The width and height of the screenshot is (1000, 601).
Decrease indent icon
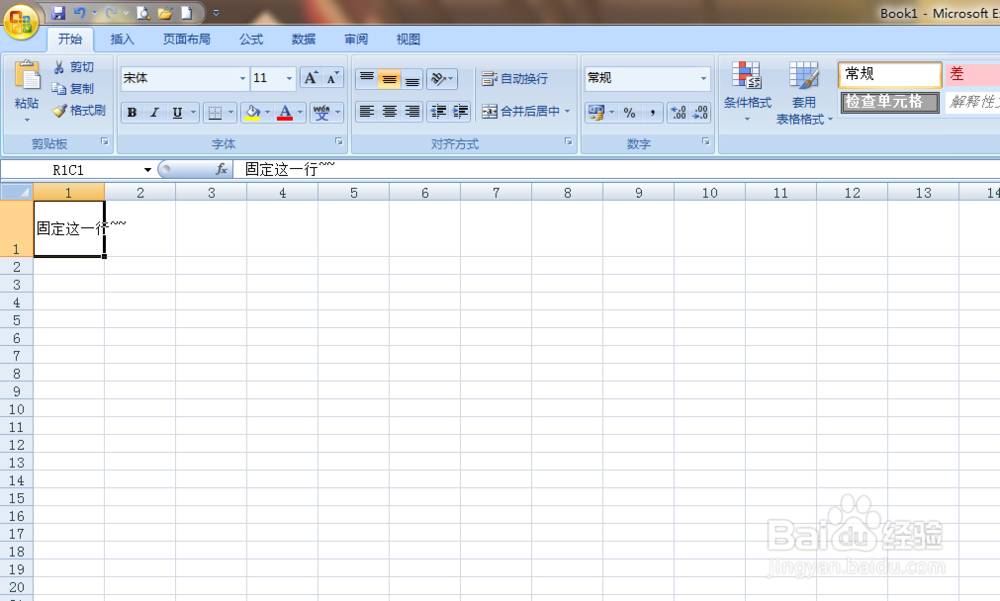point(438,112)
